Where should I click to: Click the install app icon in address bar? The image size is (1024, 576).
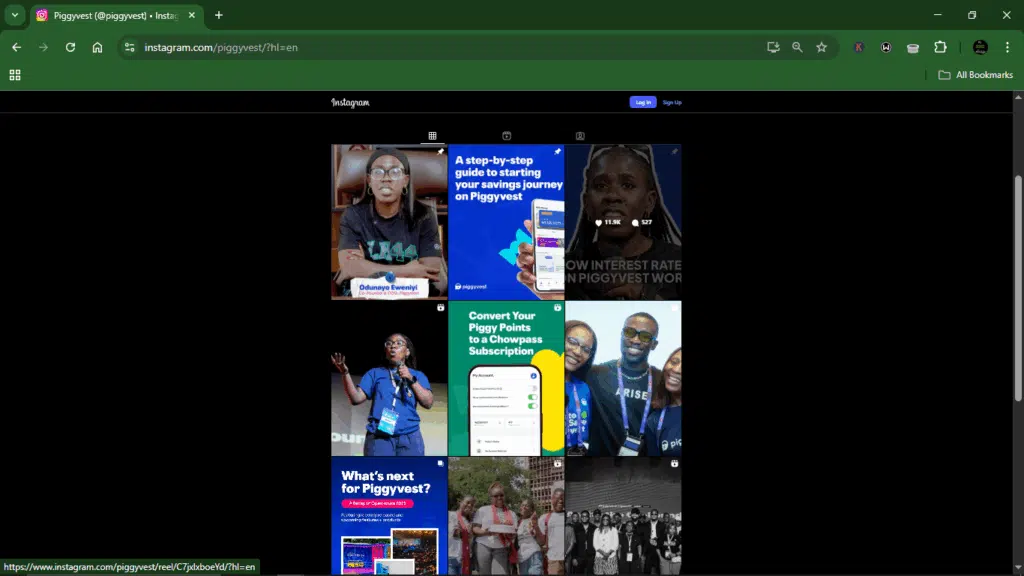772,47
